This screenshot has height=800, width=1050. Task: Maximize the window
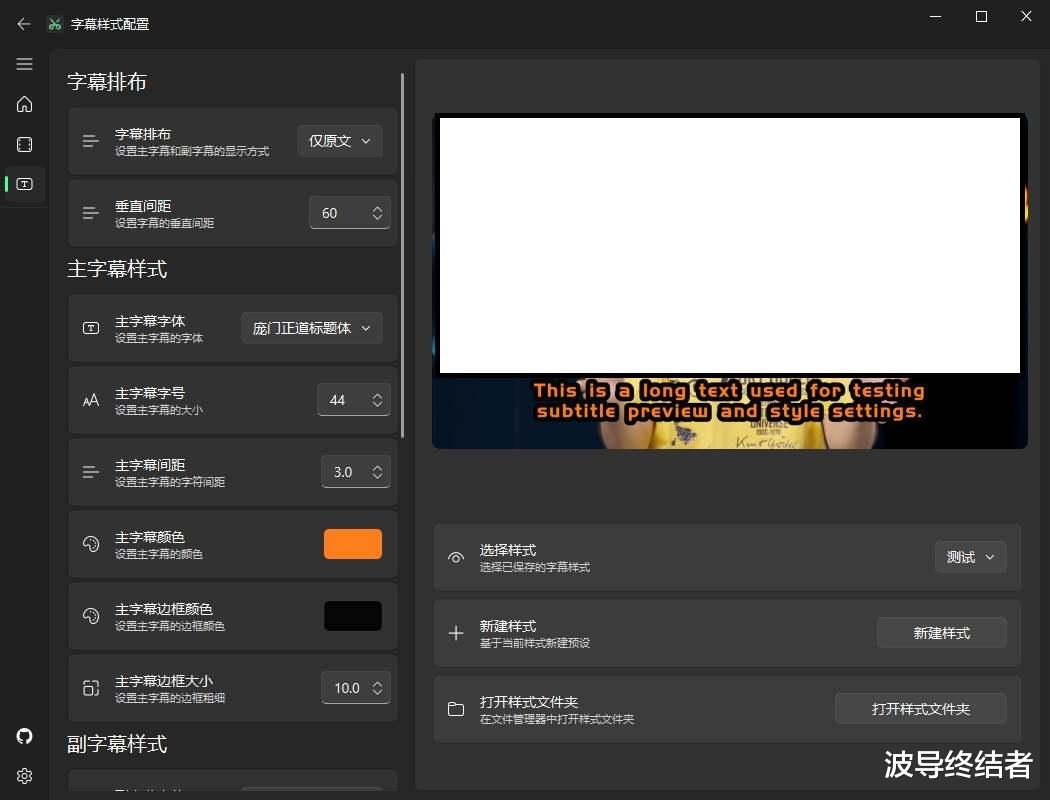click(981, 16)
